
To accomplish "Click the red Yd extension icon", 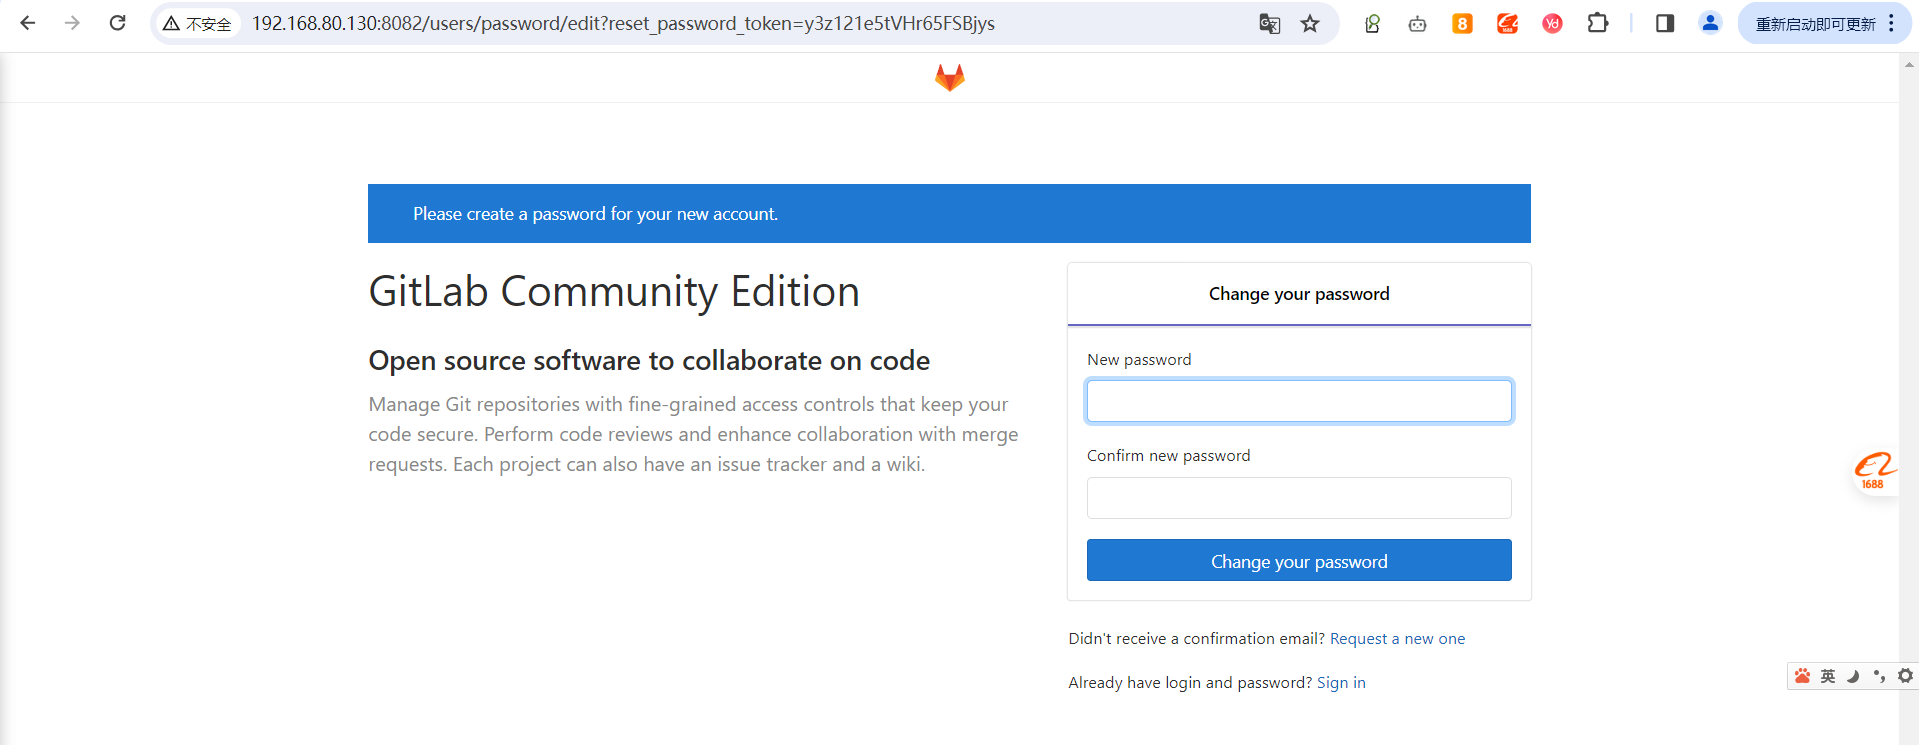I will (x=1552, y=24).
